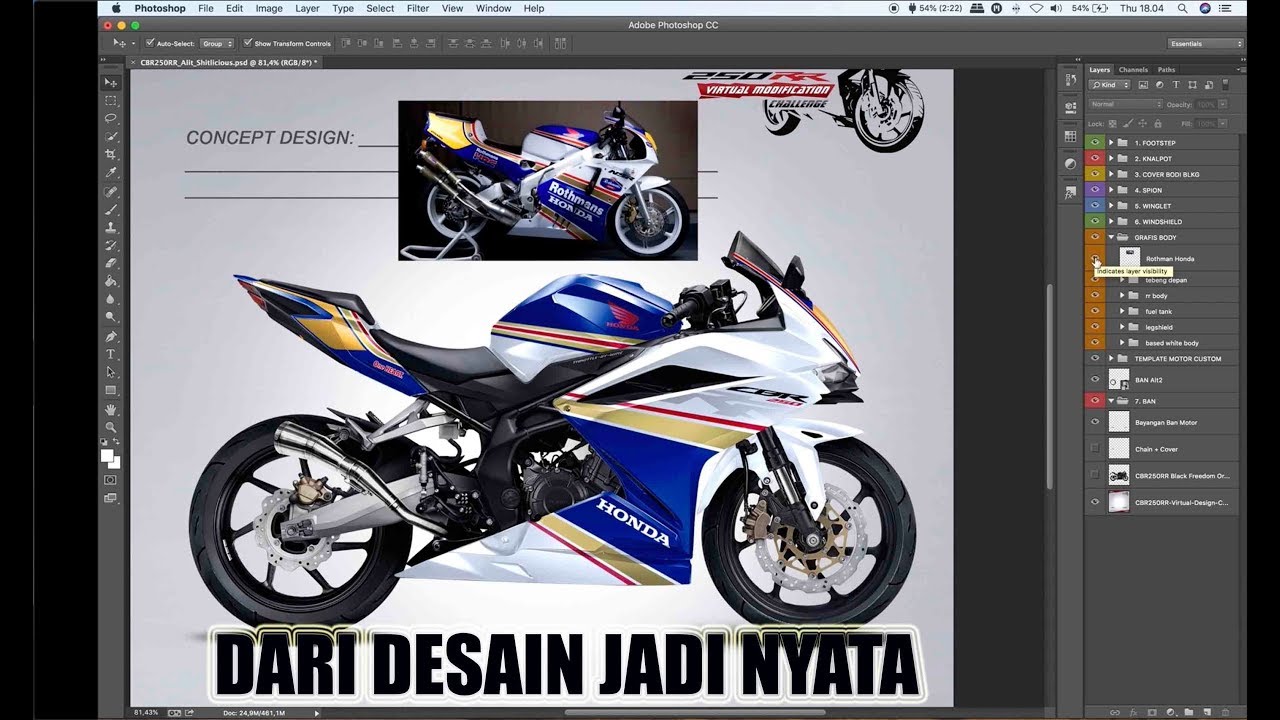Select the Eyedropper tool
1280x720 pixels.
tap(111, 172)
